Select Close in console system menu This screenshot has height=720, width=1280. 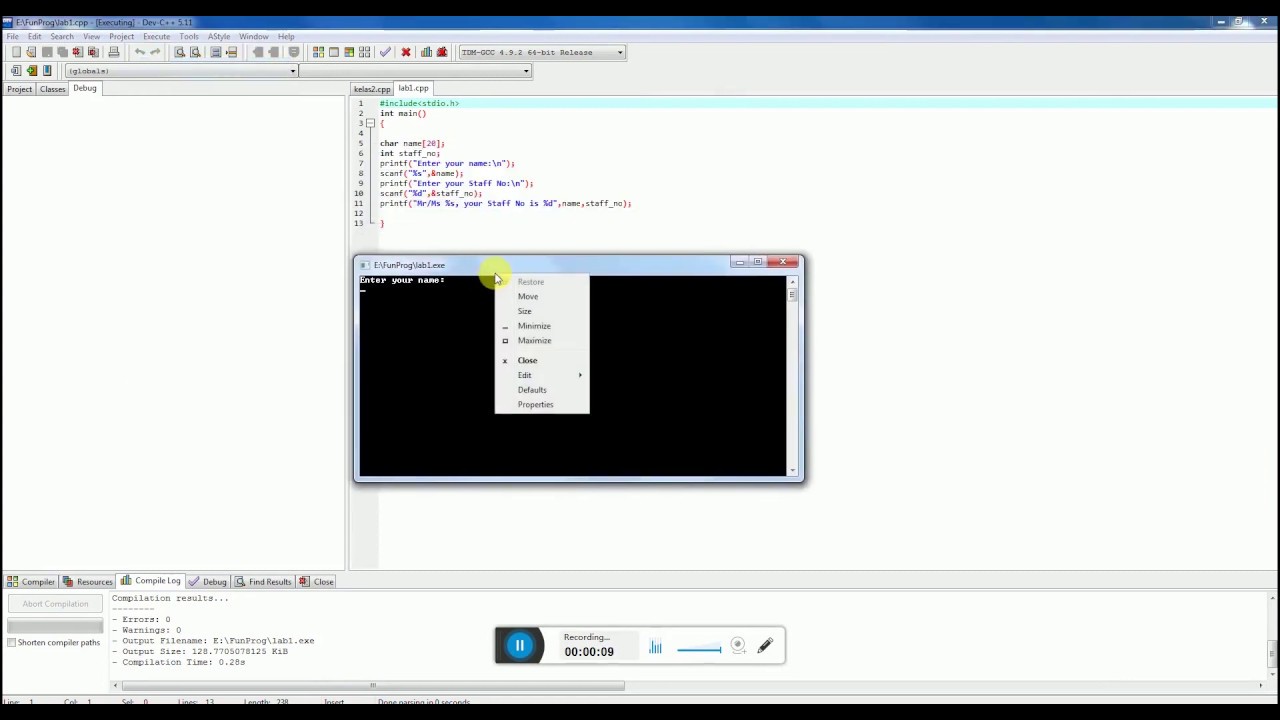click(542, 360)
